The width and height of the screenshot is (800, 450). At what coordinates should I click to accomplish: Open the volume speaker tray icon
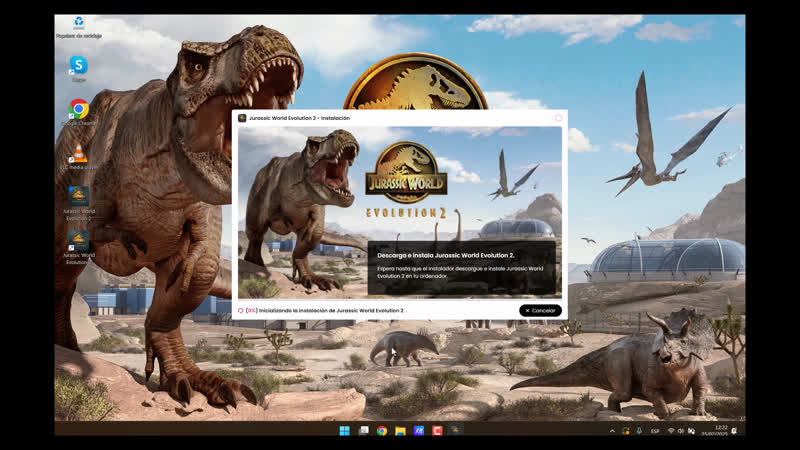pos(681,431)
